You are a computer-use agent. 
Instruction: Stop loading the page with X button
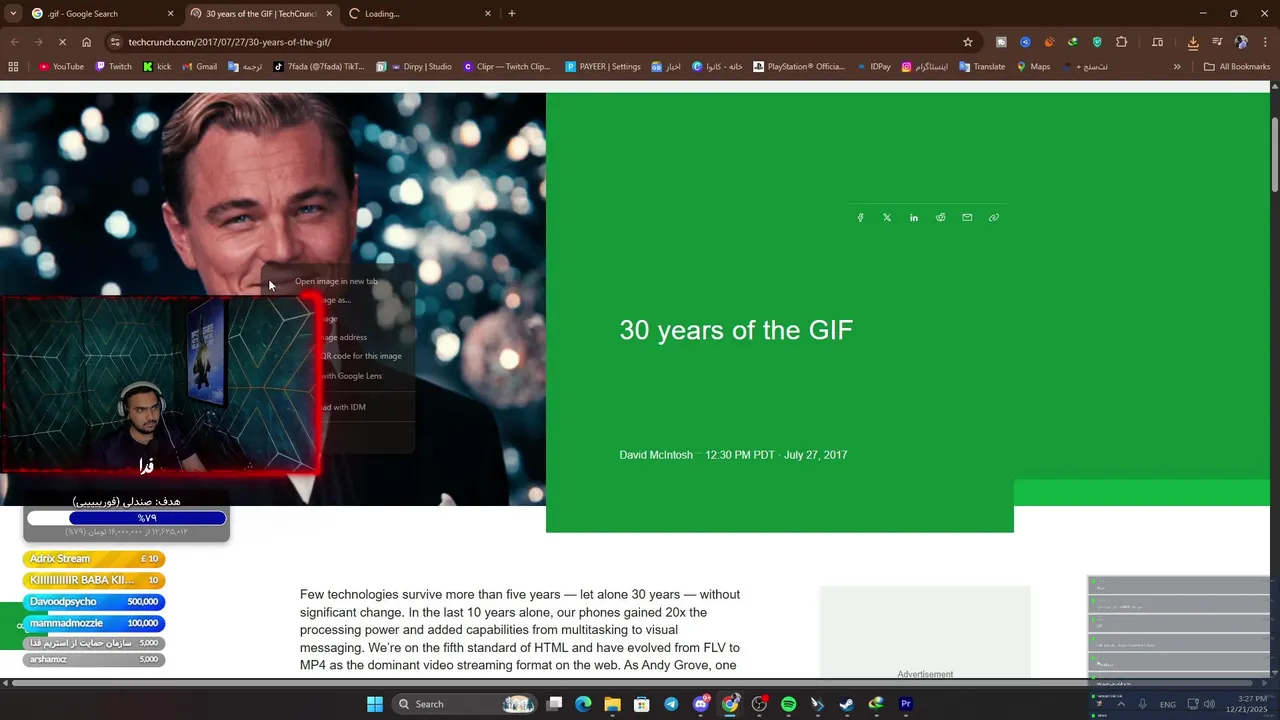(61, 42)
